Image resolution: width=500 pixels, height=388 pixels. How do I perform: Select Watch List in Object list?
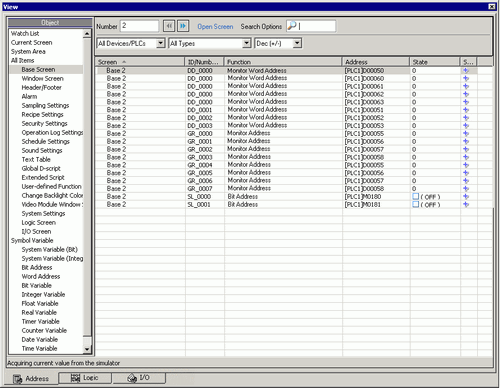25,33
